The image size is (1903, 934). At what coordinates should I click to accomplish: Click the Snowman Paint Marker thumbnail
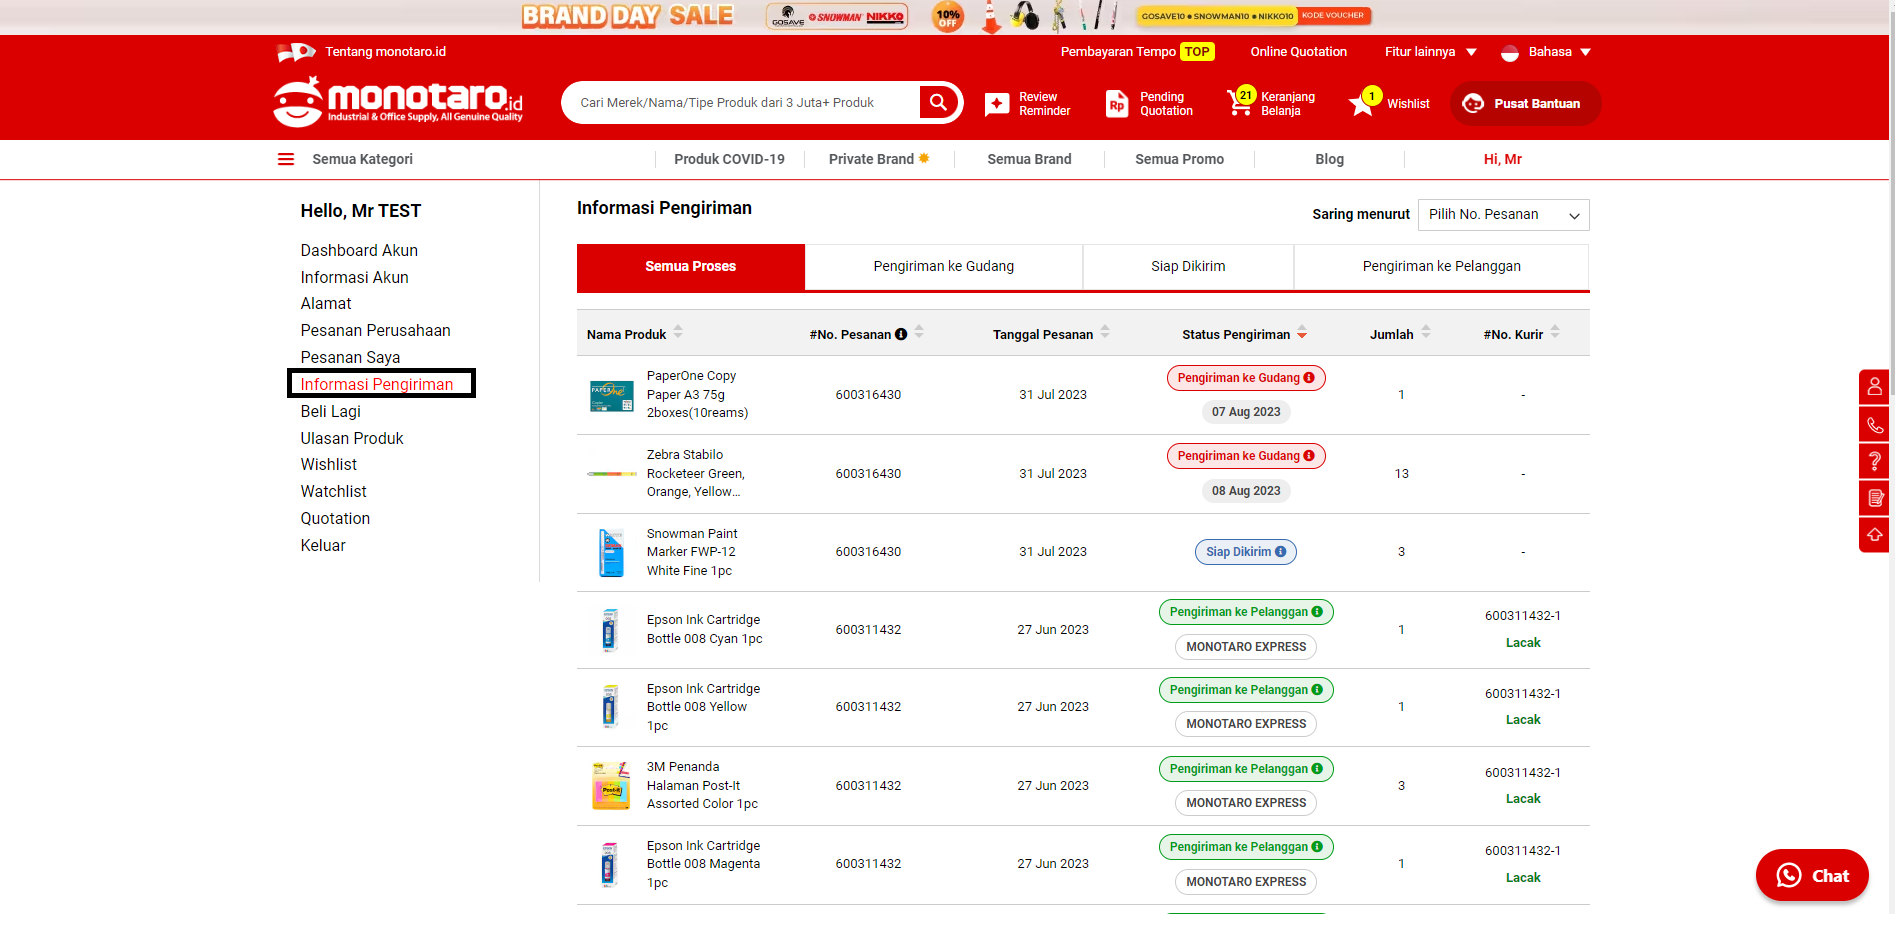[x=611, y=552]
